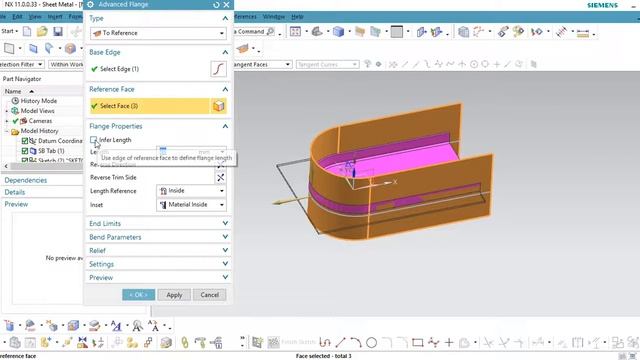Expand the Relief section
Screen dimensions: 640x360
click(x=158, y=251)
